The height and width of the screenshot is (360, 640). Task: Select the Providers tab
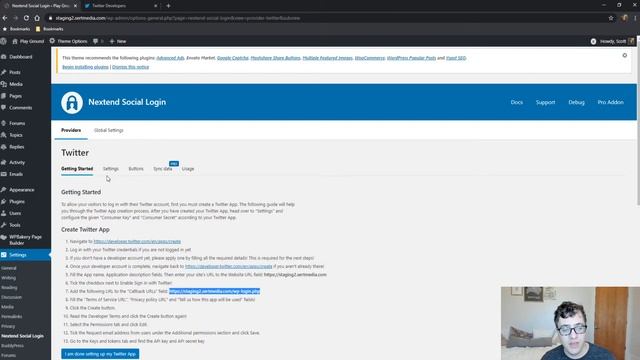tap(71, 130)
